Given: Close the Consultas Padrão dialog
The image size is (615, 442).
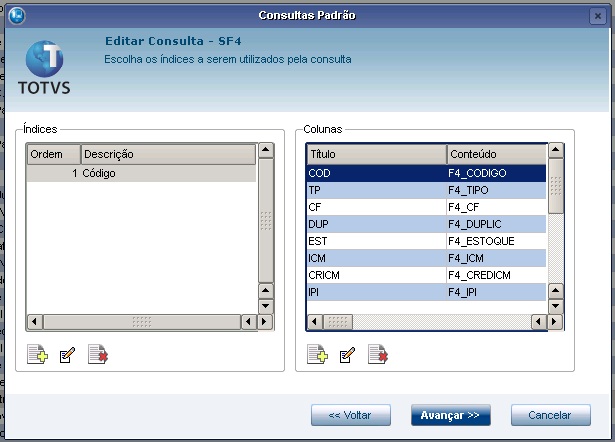Looking at the screenshot, I should [x=598, y=16].
